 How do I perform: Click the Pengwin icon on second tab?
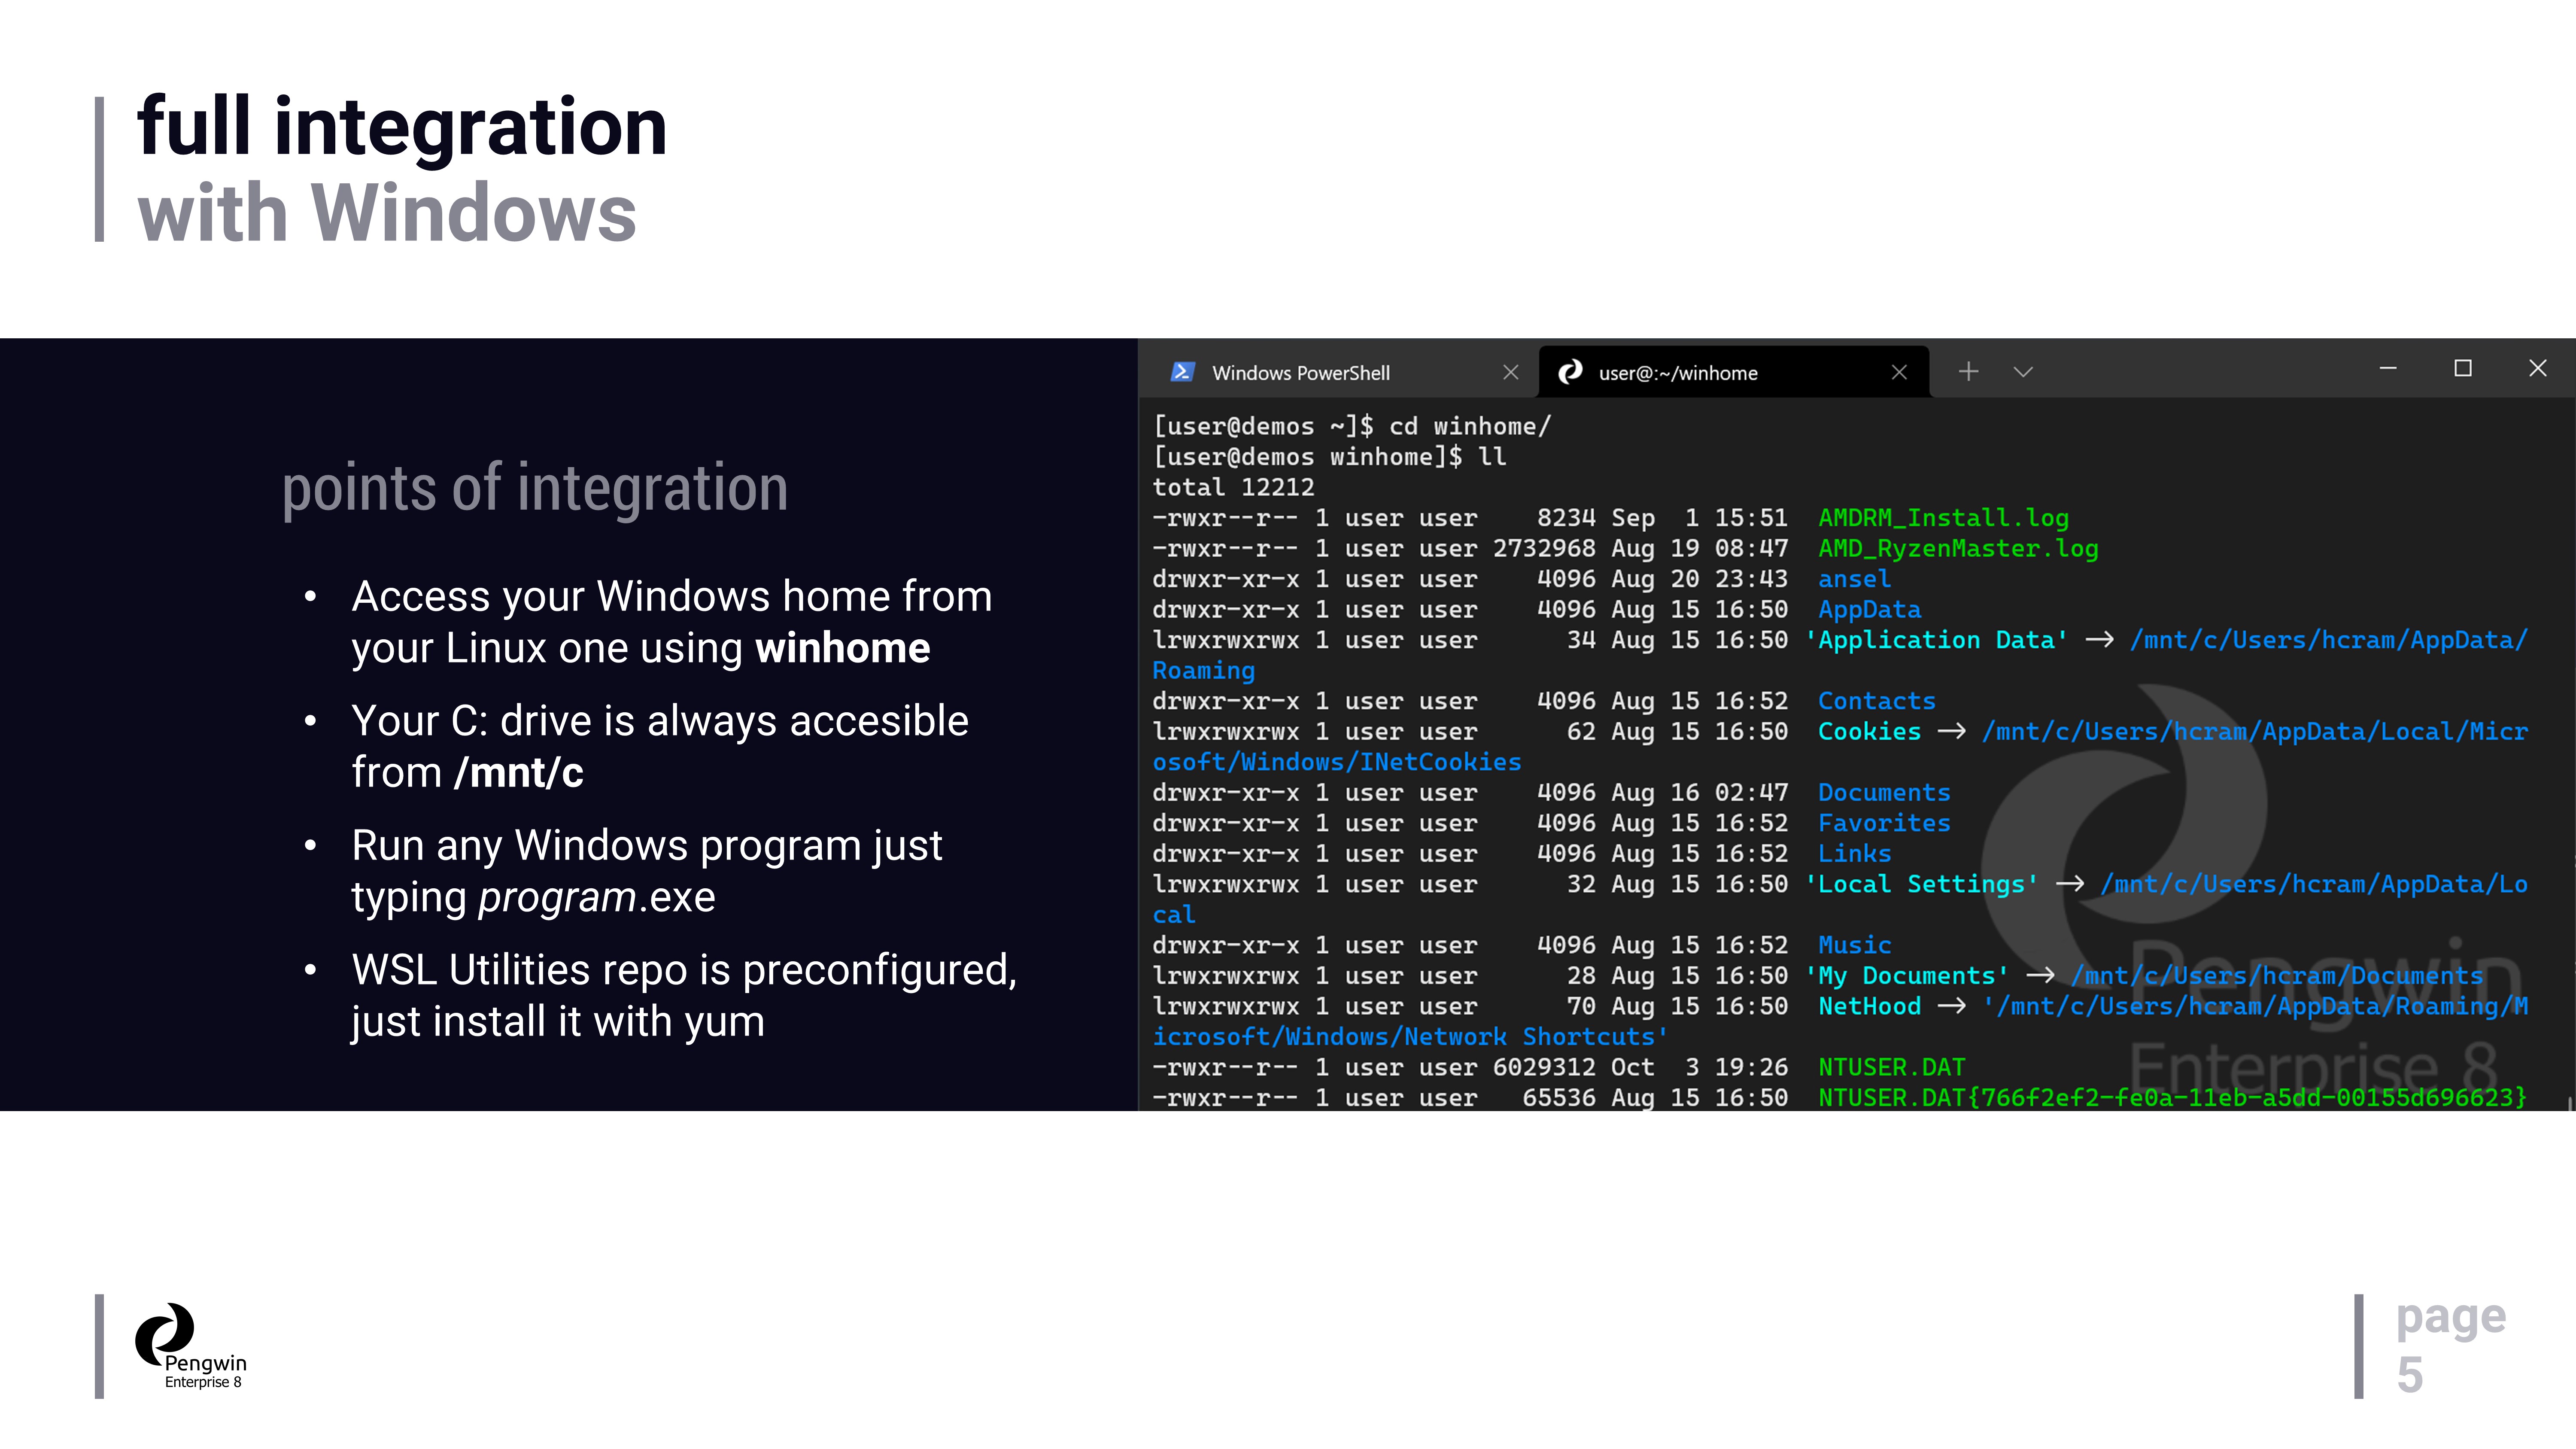click(1571, 372)
